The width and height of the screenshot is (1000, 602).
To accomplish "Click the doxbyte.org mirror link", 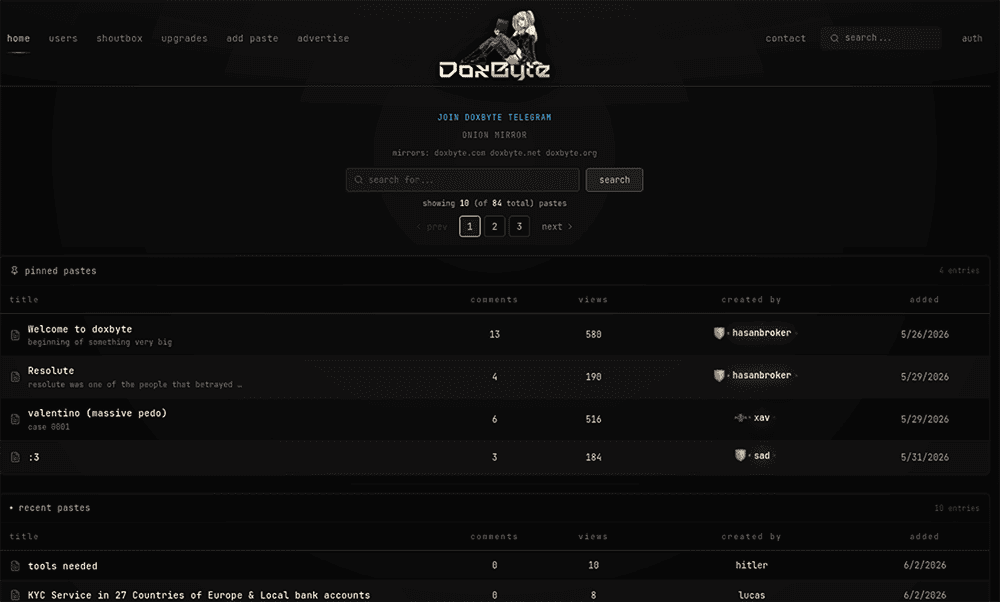I will click(571, 153).
